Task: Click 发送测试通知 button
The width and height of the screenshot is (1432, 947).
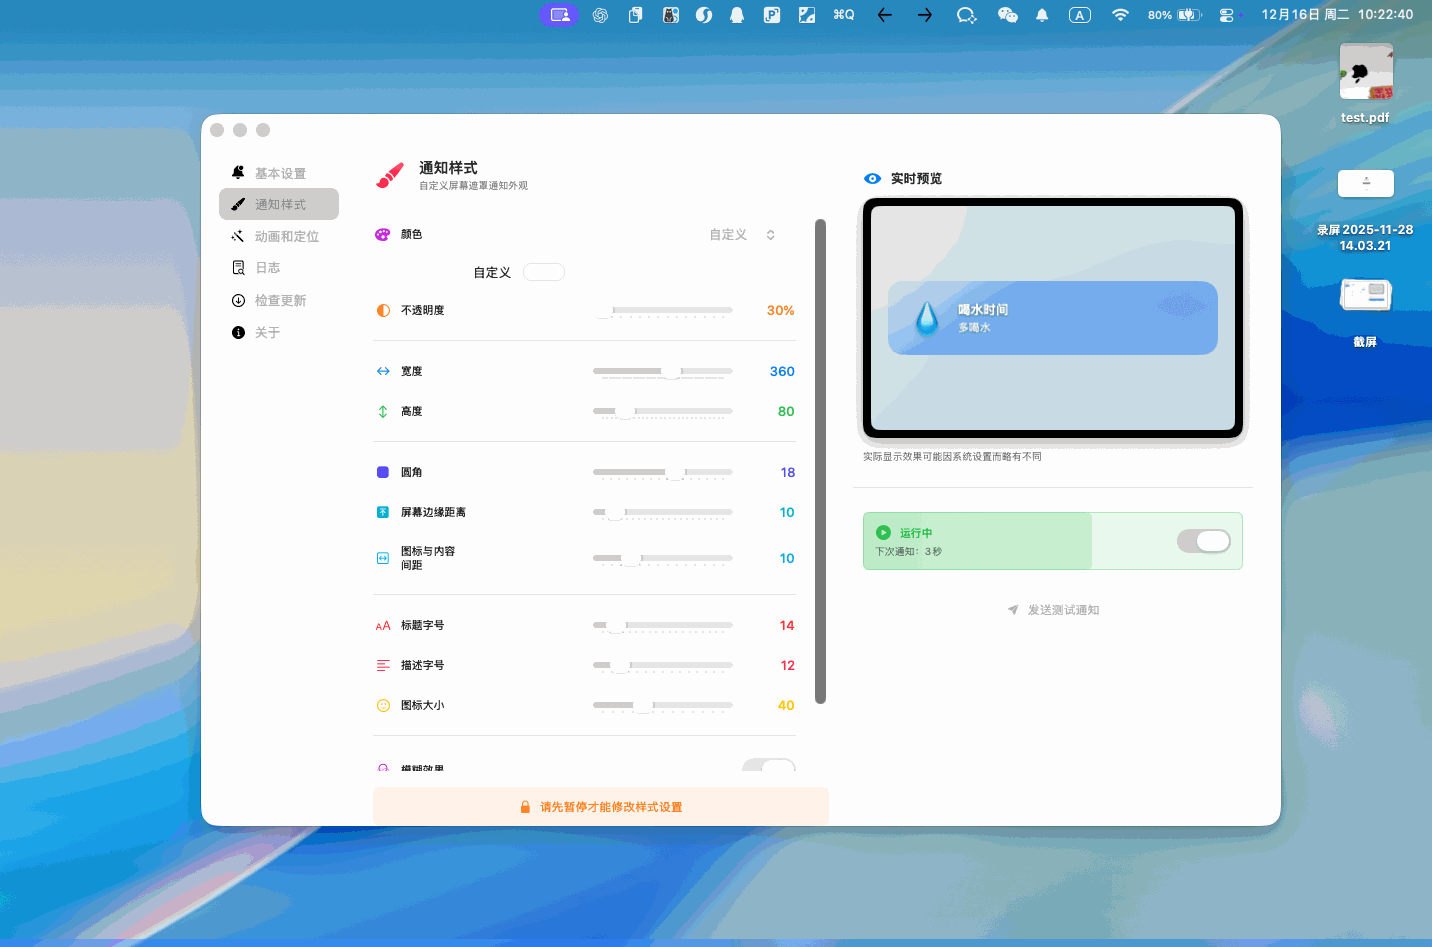Action: click(x=1054, y=610)
